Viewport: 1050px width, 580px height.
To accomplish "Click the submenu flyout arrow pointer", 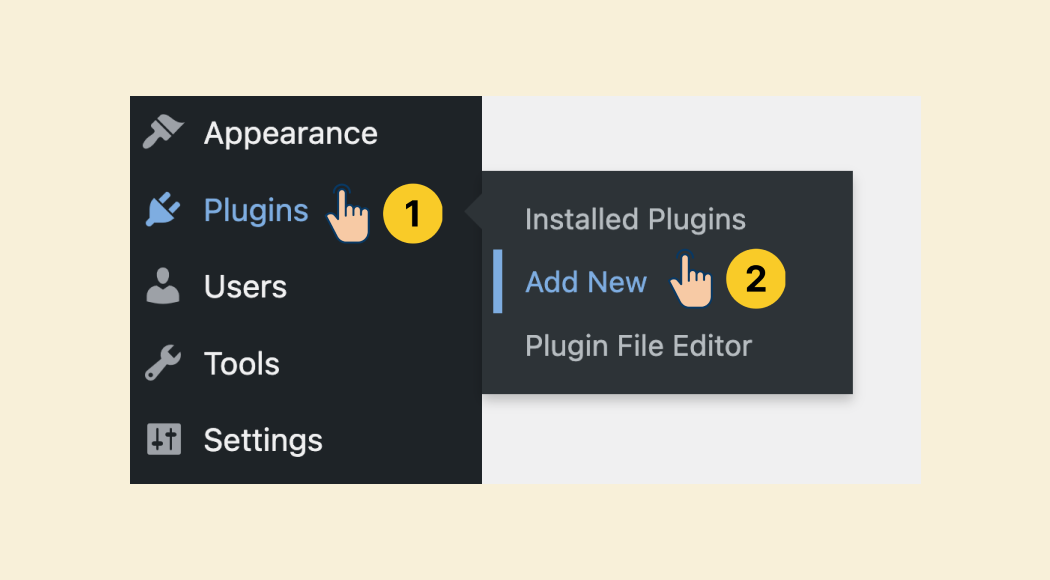I will 474,210.
